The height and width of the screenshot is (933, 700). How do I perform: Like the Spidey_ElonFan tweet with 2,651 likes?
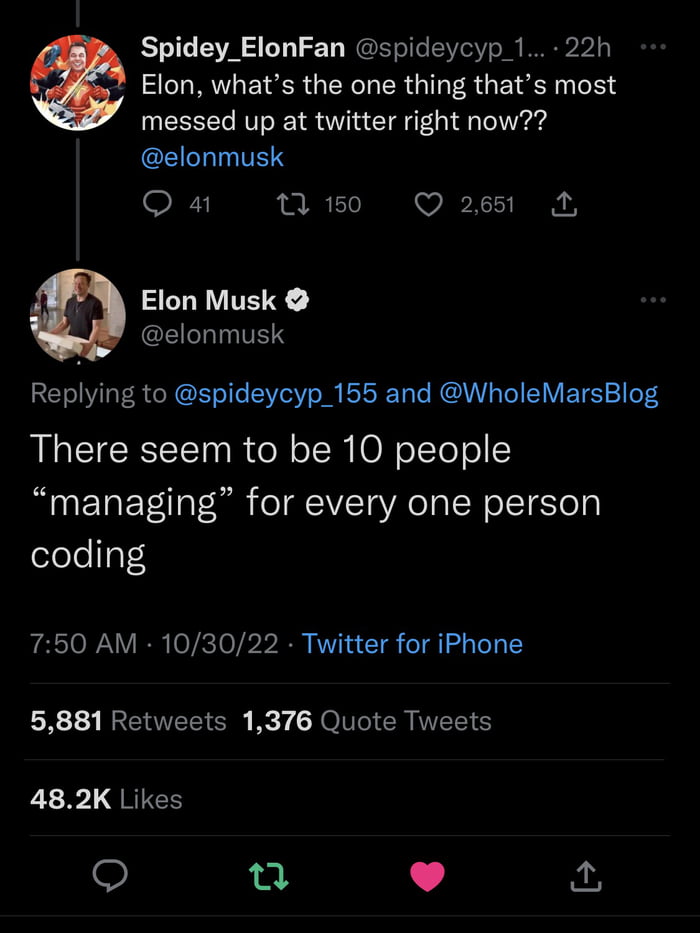point(429,204)
